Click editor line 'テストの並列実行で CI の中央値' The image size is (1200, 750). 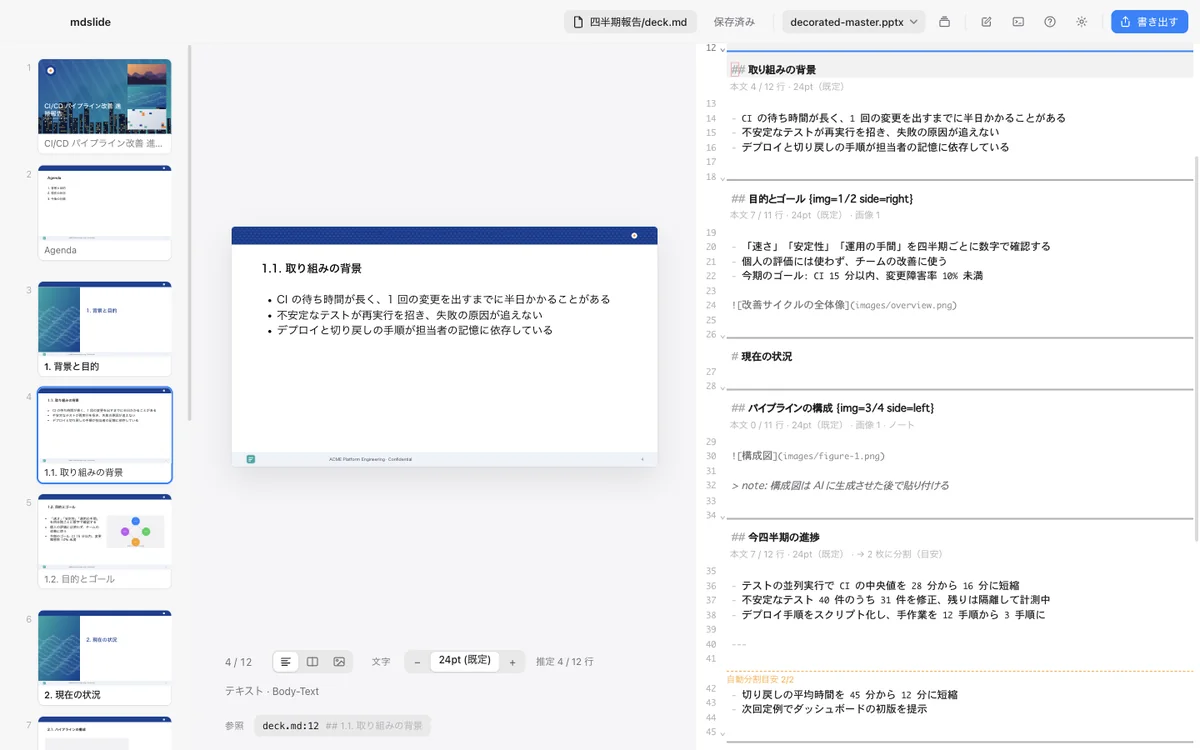(875, 586)
